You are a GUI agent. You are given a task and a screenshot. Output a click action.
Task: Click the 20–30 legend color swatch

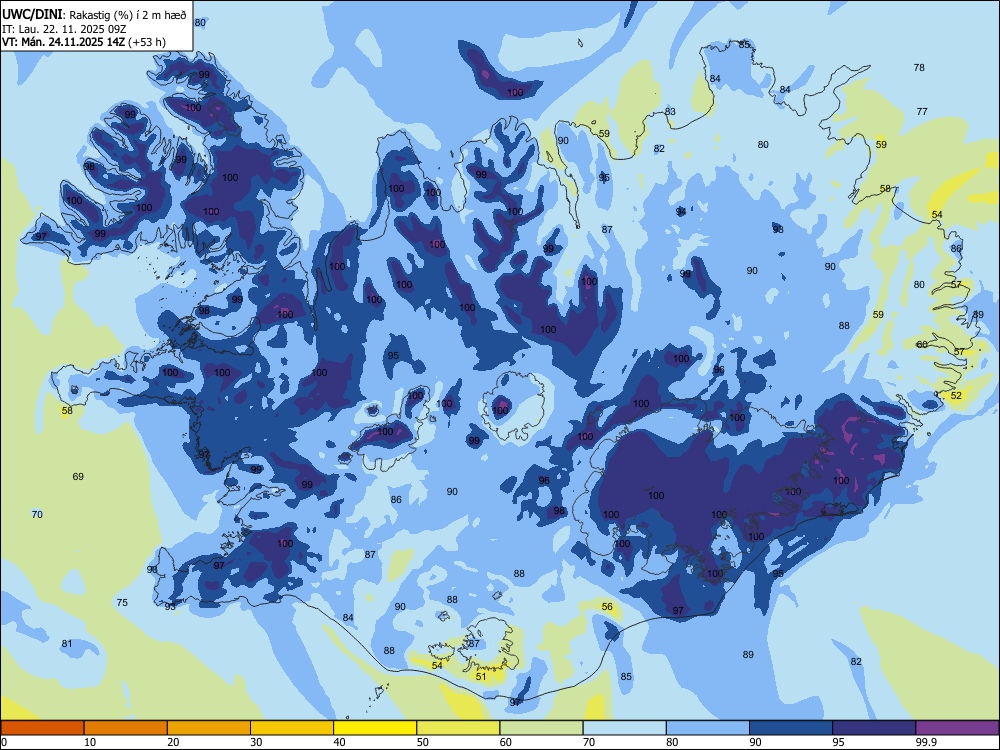click(x=209, y=728)
